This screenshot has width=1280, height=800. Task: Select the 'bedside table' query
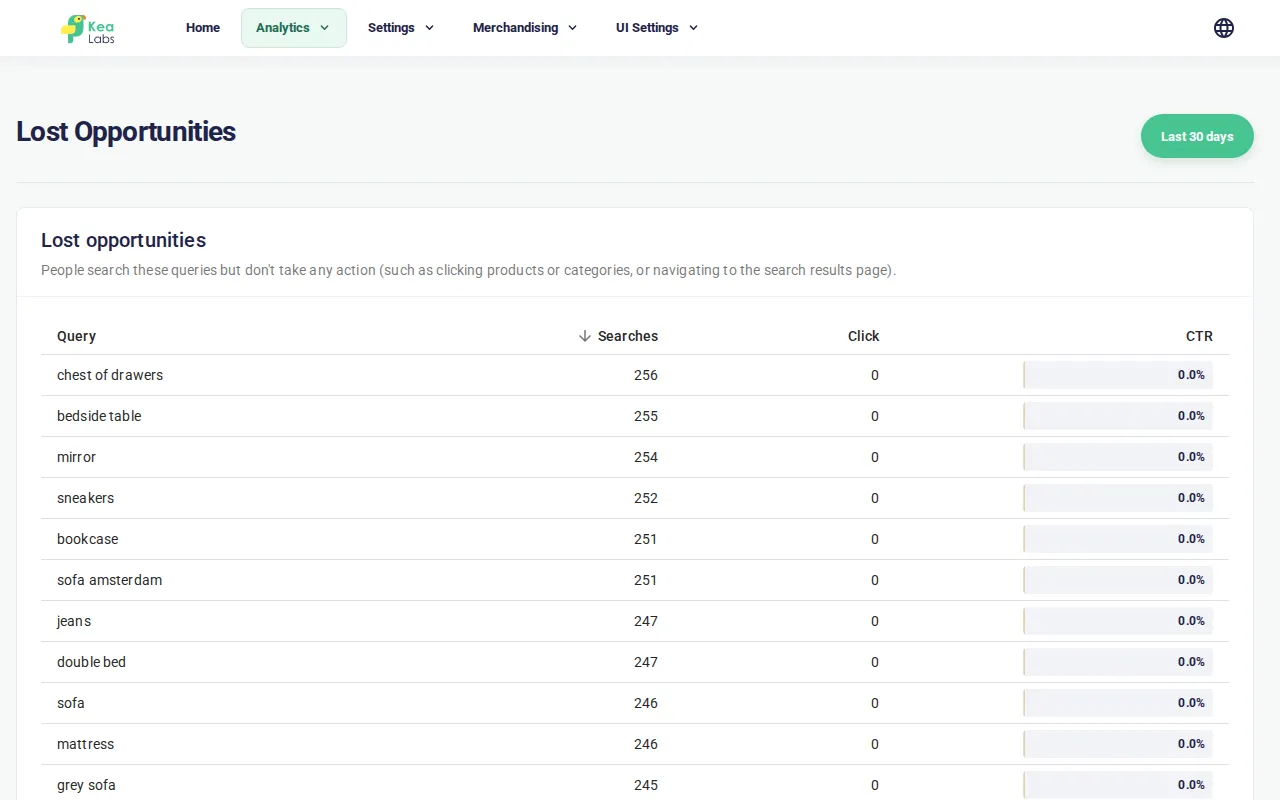pos(99,416)
